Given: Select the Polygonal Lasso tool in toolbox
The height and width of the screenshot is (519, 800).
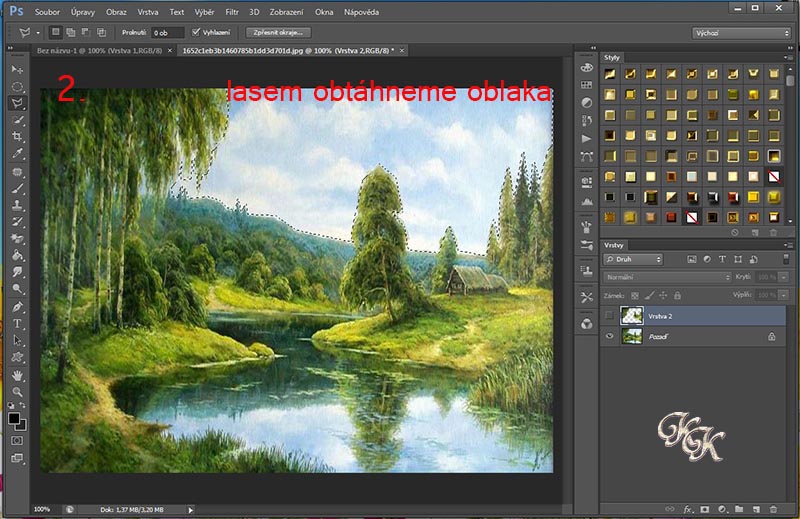Looking at the screenshot, I should 17,103.
